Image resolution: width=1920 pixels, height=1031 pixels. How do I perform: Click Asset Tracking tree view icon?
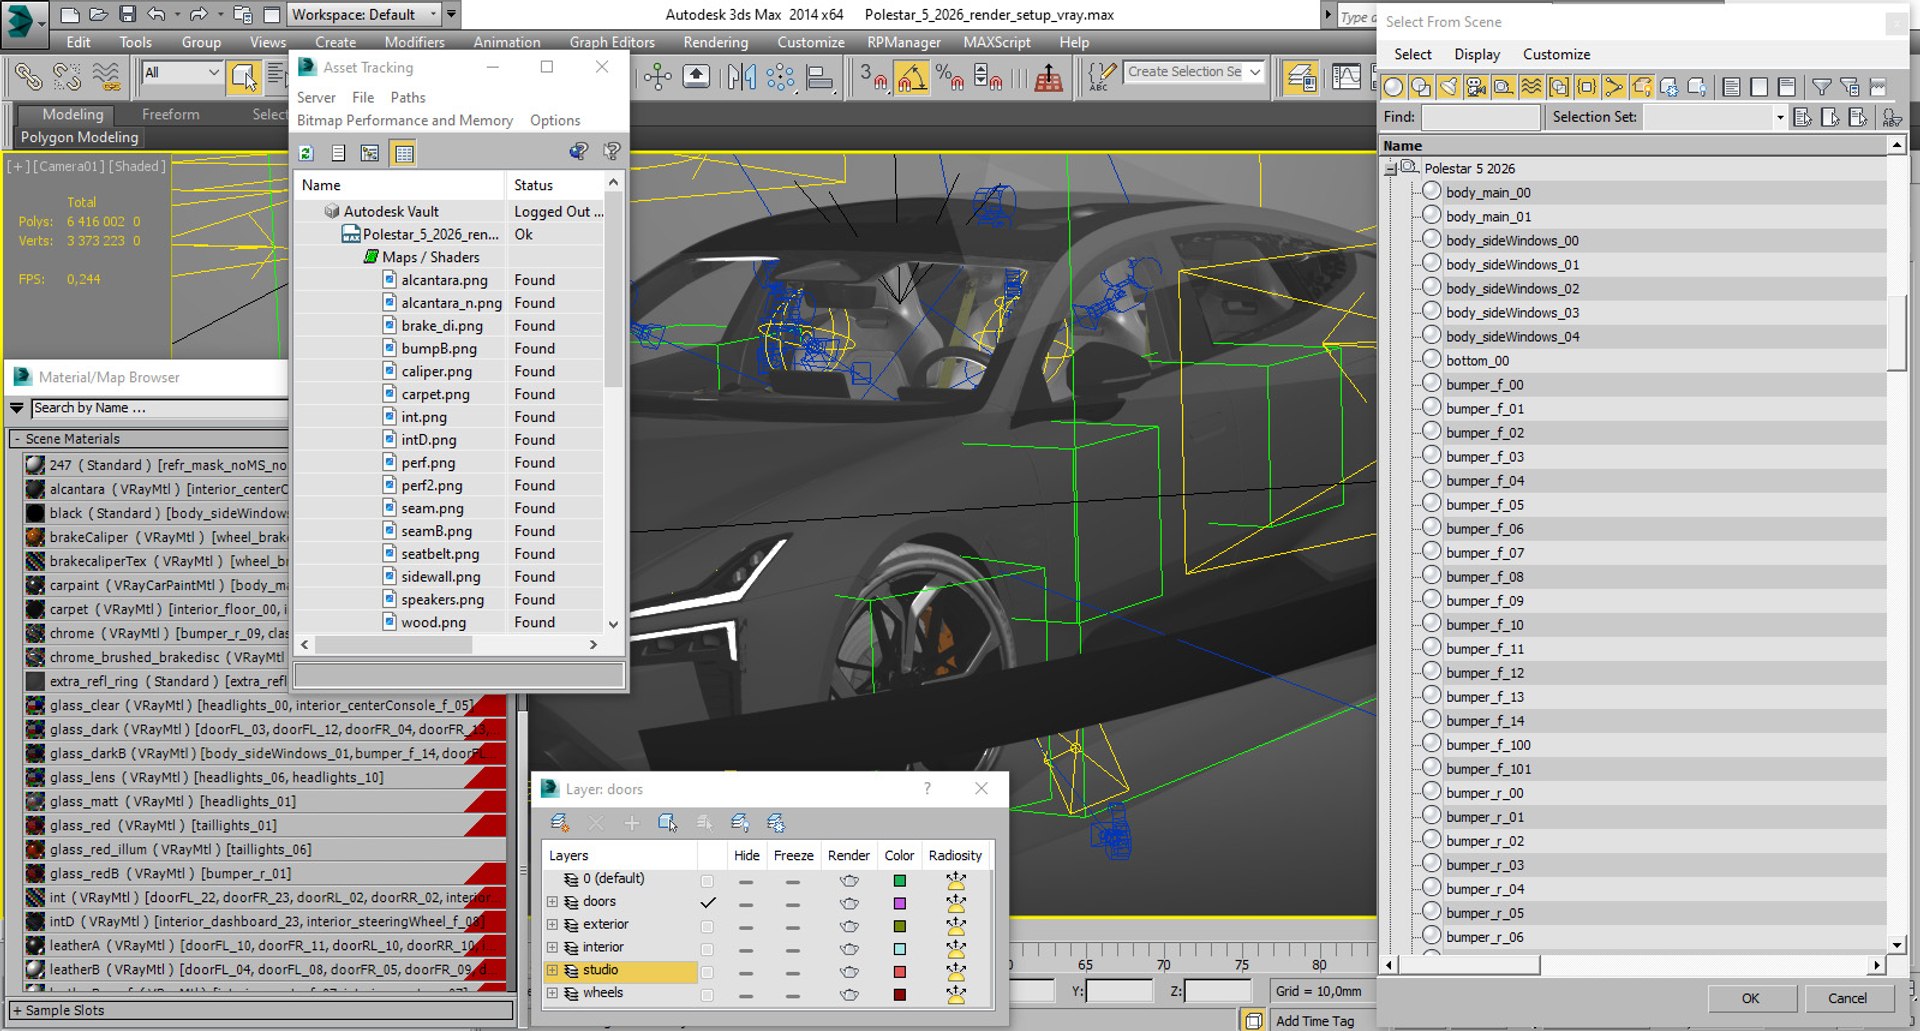coord(370,153)
